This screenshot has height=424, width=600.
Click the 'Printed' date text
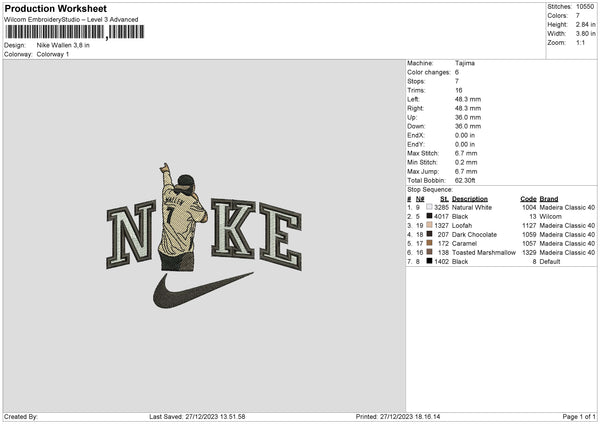pyautogui.click(x=398, y=417)
